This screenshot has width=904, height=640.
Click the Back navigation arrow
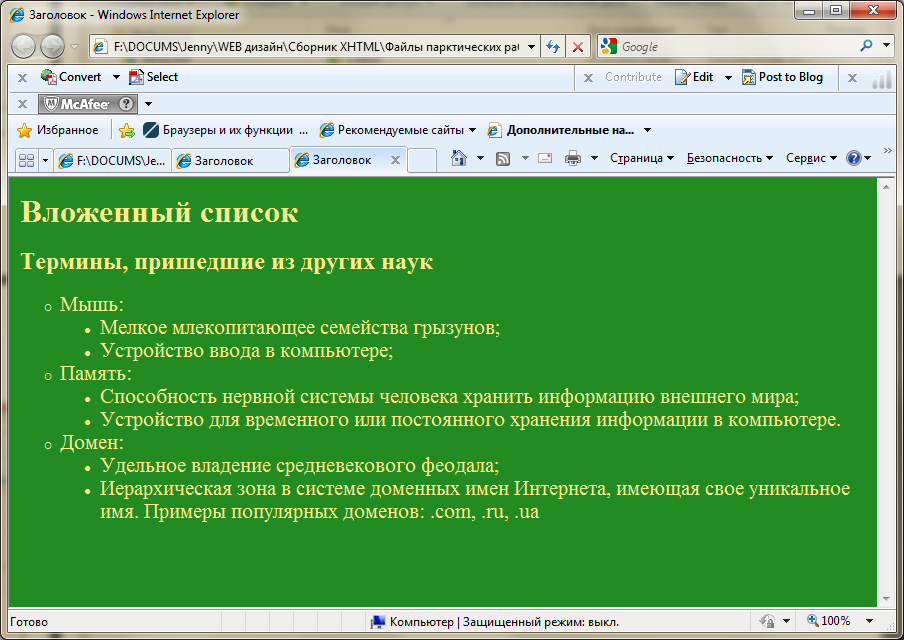coord(24,47)
